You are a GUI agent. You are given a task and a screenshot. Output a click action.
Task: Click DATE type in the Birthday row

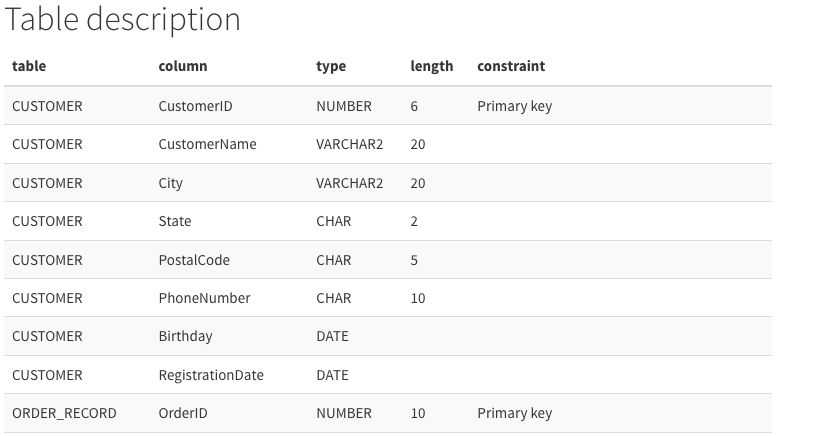332,336
